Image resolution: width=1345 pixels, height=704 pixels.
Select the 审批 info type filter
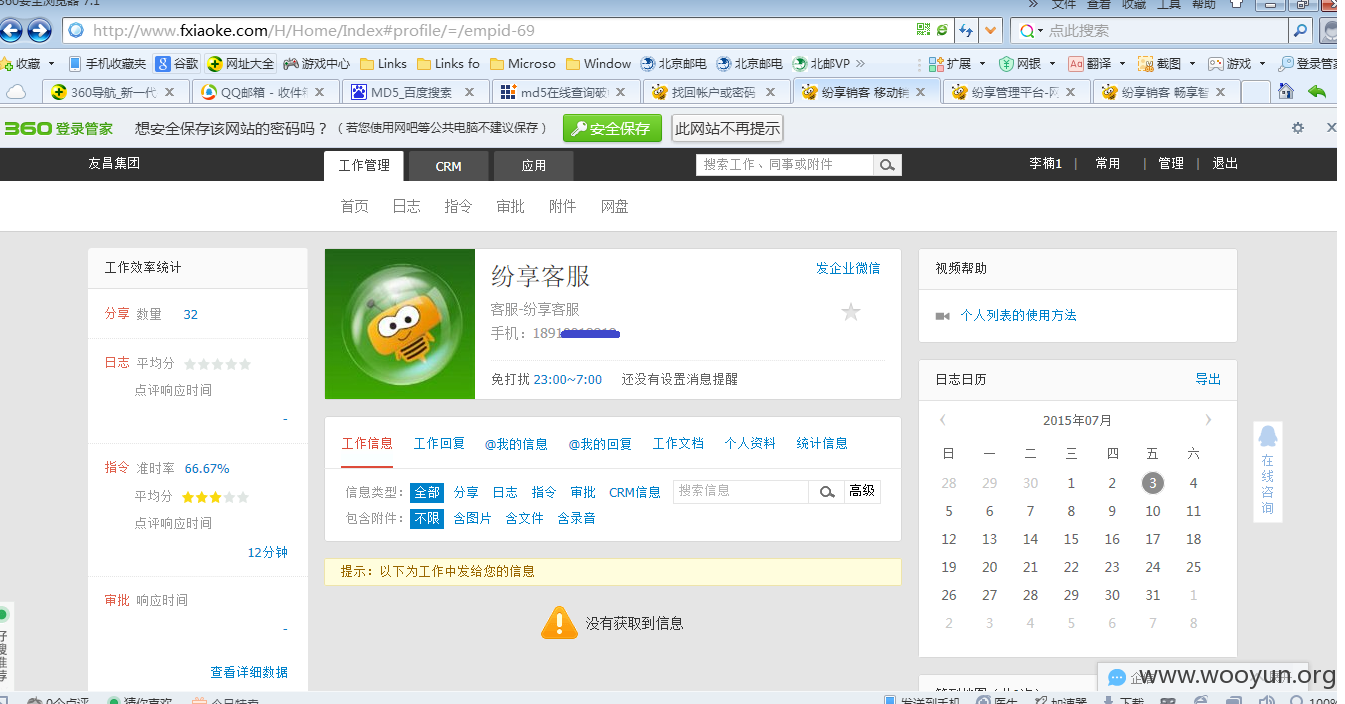tap(583, 492)
